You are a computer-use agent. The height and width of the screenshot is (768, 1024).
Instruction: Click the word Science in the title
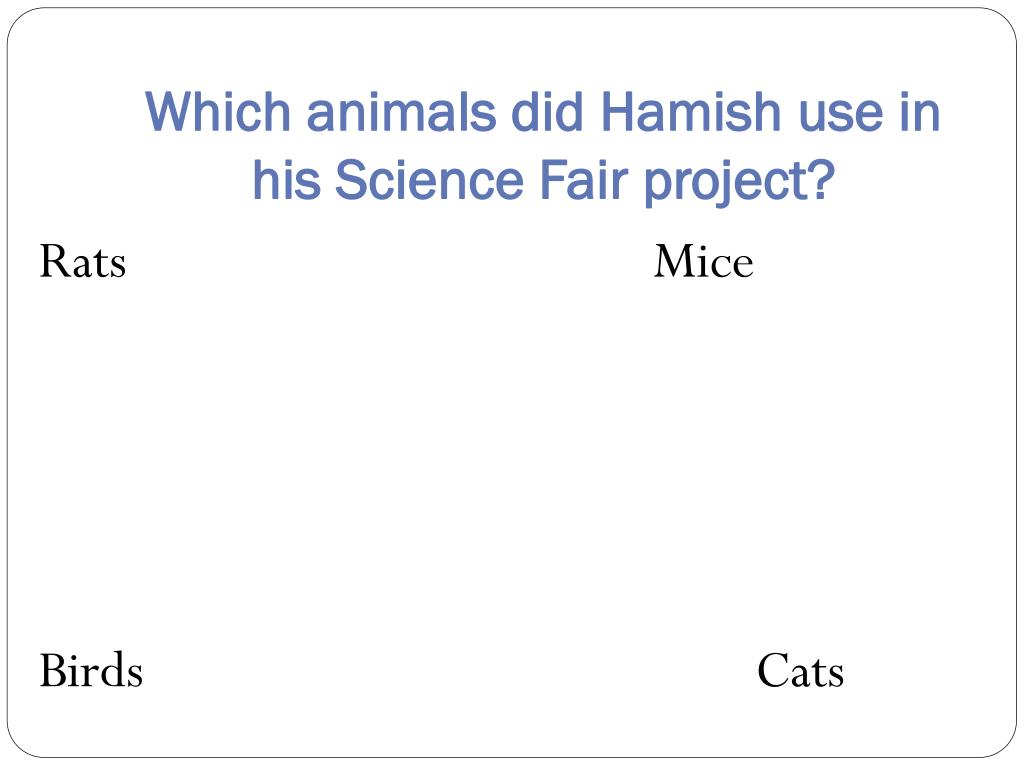coord(429,180)
